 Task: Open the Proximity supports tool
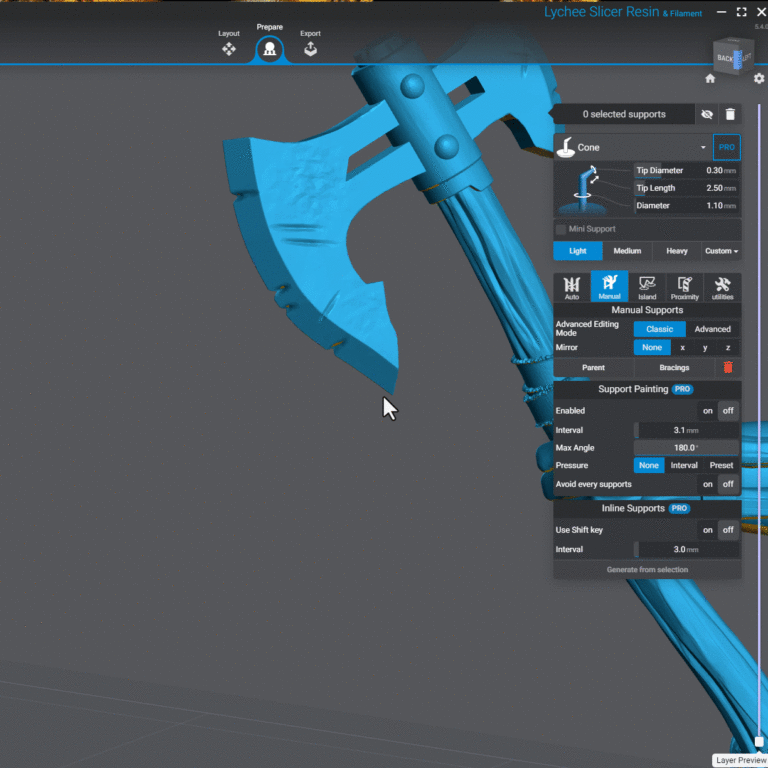(685, 287)
